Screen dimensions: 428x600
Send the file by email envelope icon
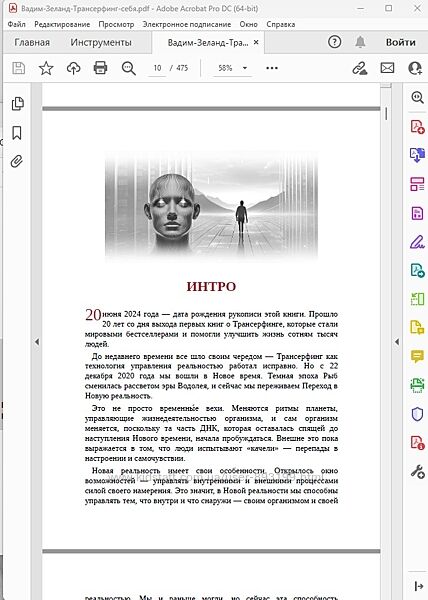pos(387,68)
